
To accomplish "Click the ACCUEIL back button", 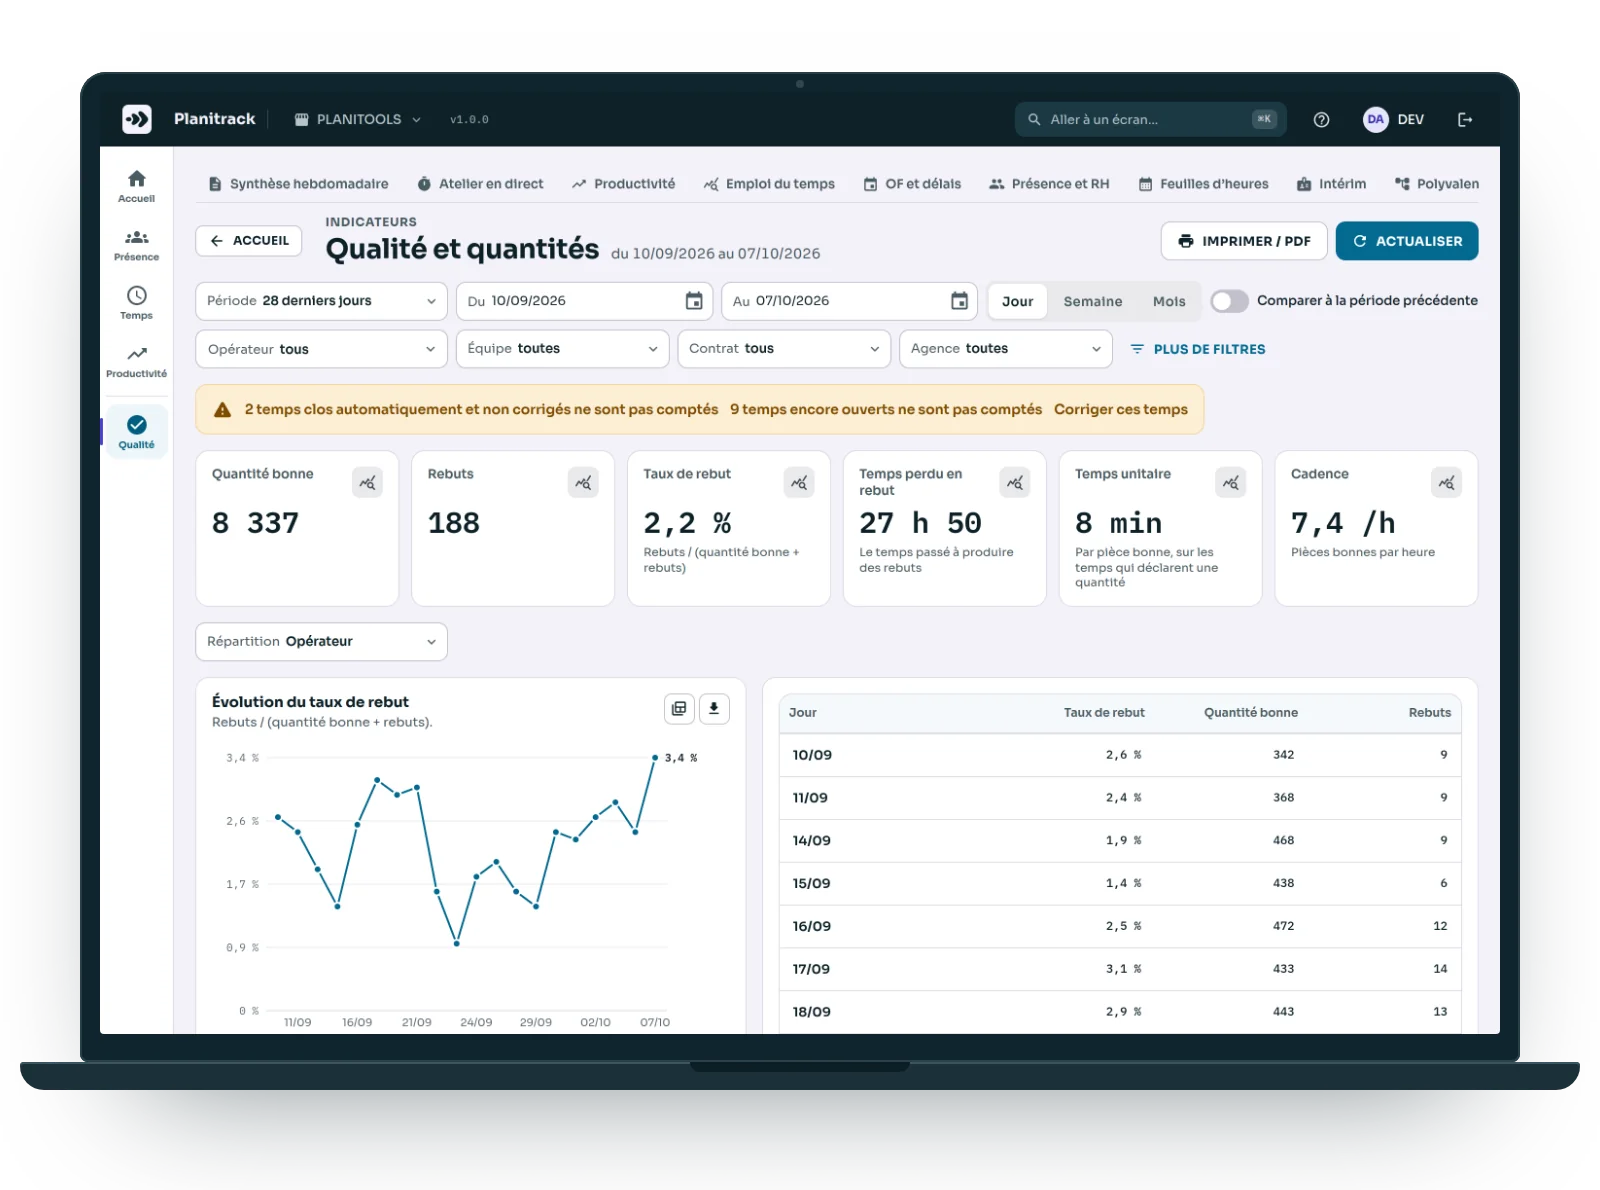I will 249,241.
